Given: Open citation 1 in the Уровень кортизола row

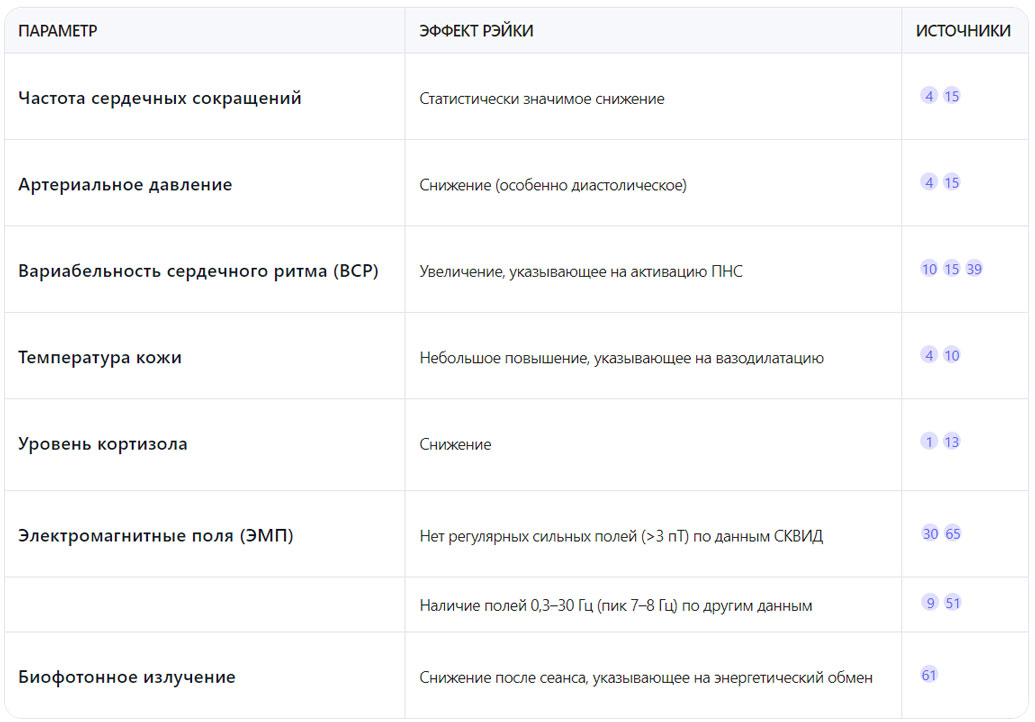Looking at the screenshot, I should (930, 441).
